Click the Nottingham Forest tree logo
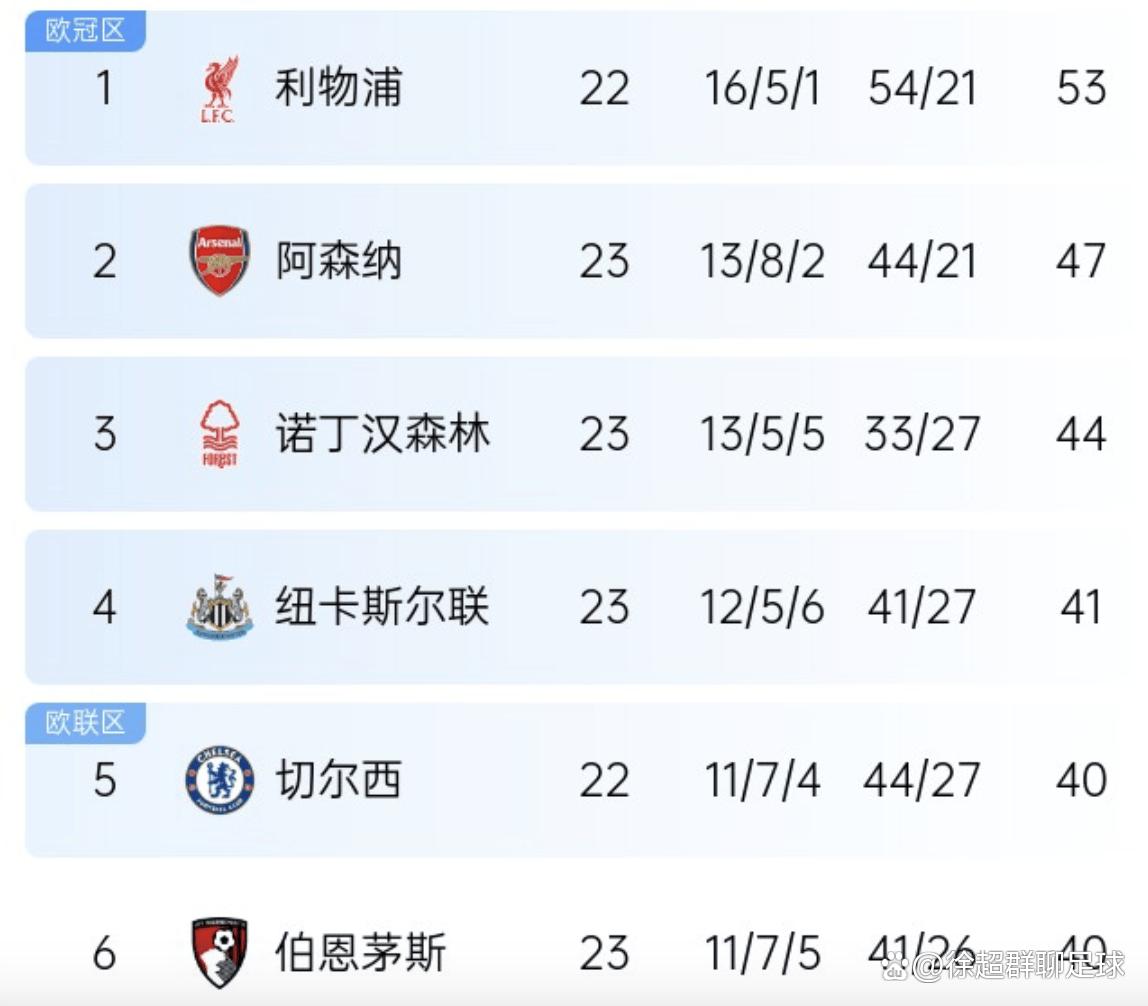1148x1006 pixels. tap(220, 433)
